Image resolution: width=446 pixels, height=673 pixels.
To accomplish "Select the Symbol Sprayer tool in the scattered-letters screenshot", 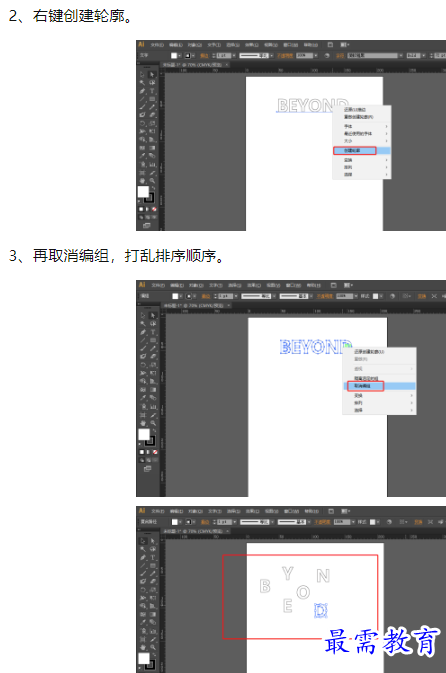I will (x=143, y=631).
